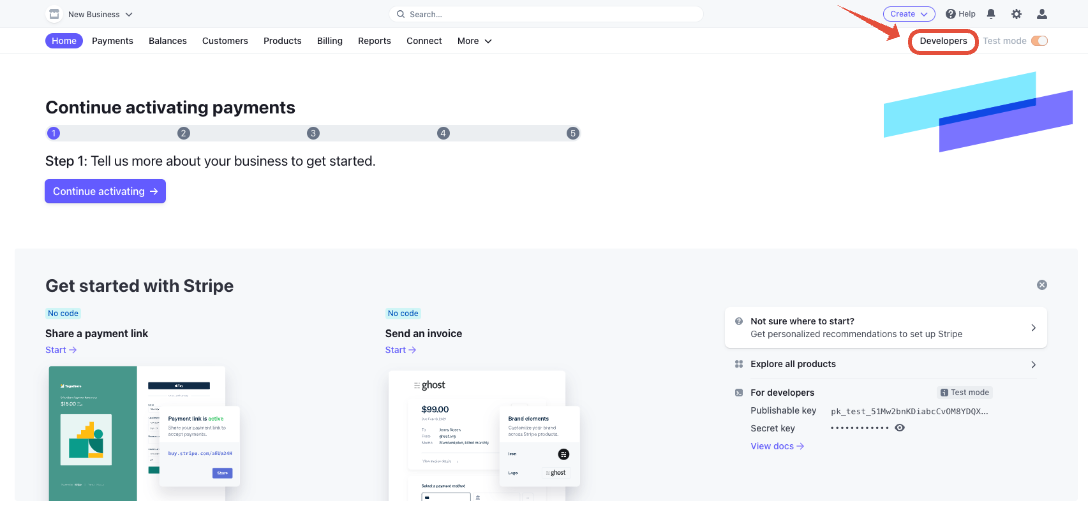Open the Customers tab
The width and height of the screenshot is (1088, 513).
pos(225,41)
